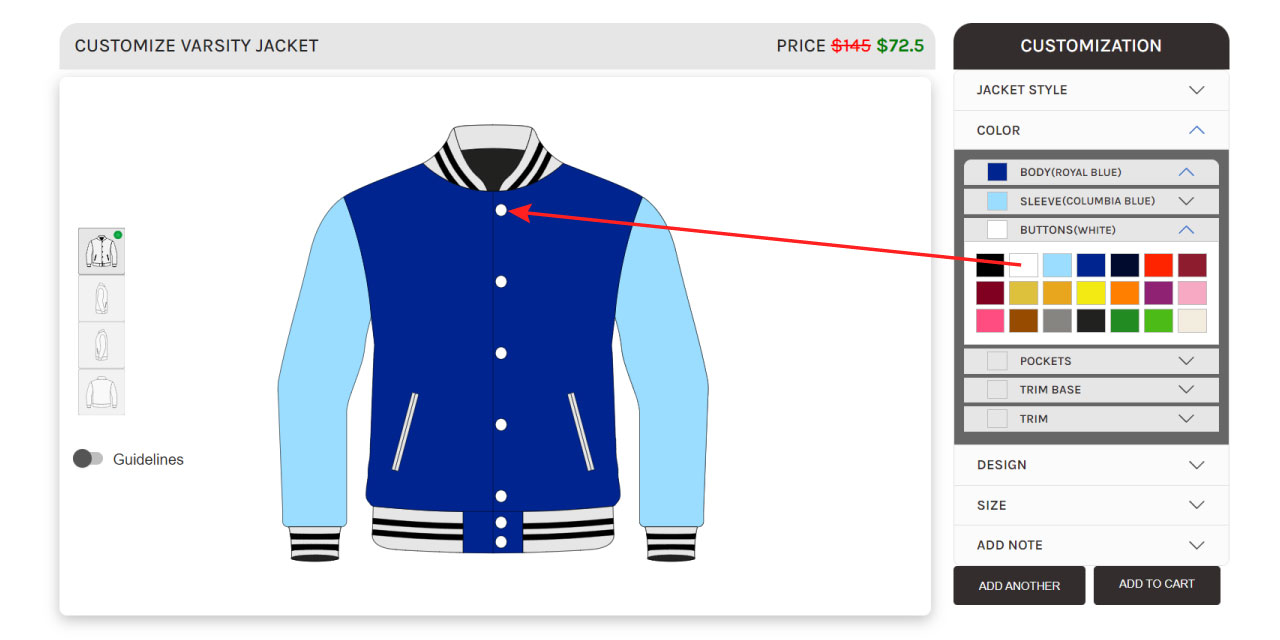Expand the Trim Base color options
This screenshot has height=640, width=1280.
1091,390
